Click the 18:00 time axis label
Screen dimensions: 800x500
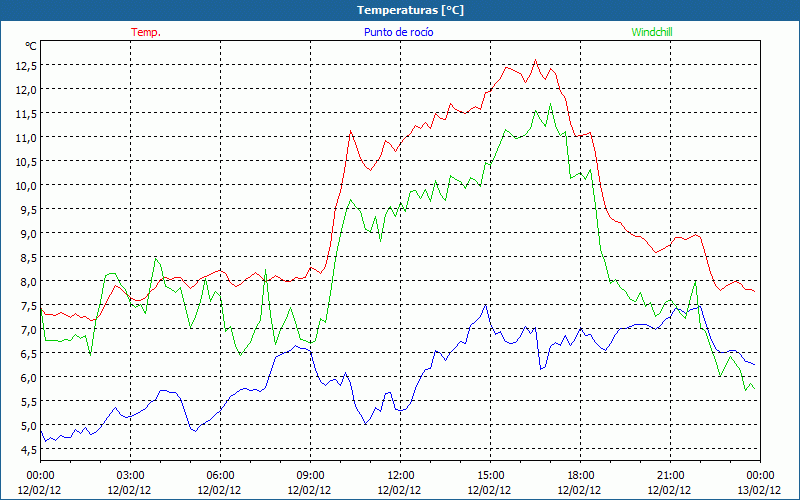pyautogui.click(x=581, y=476)
